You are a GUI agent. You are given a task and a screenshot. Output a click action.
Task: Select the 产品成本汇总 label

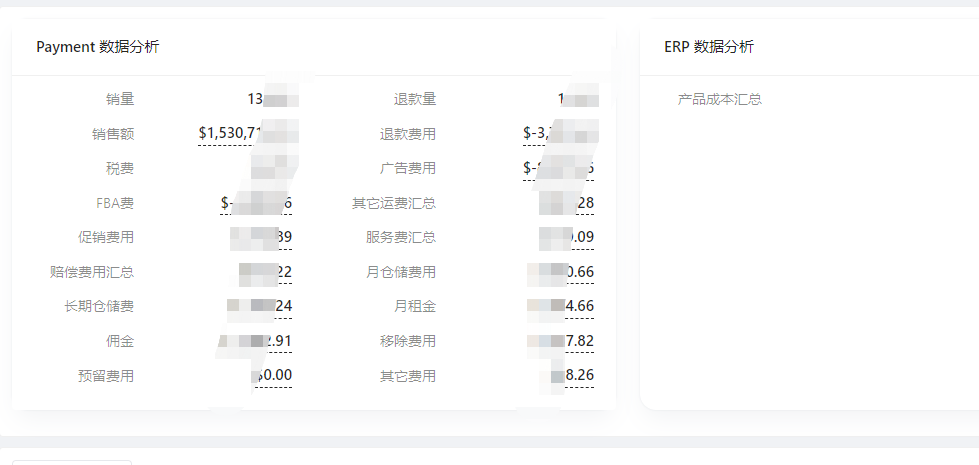(x=720, y=99)
